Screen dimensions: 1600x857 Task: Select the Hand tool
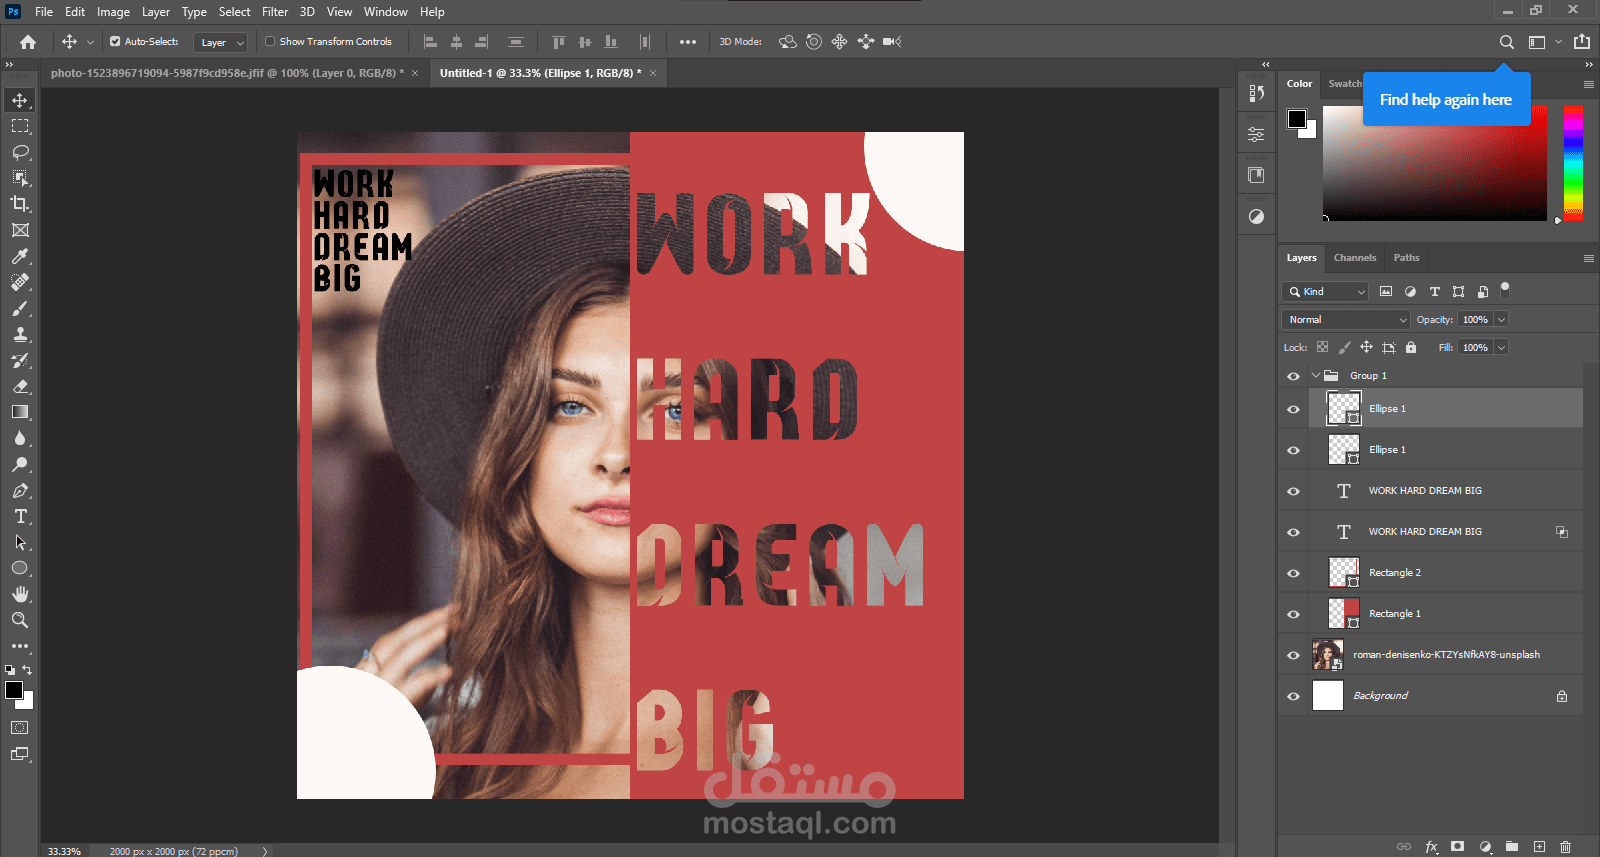(x=20, y=594)
